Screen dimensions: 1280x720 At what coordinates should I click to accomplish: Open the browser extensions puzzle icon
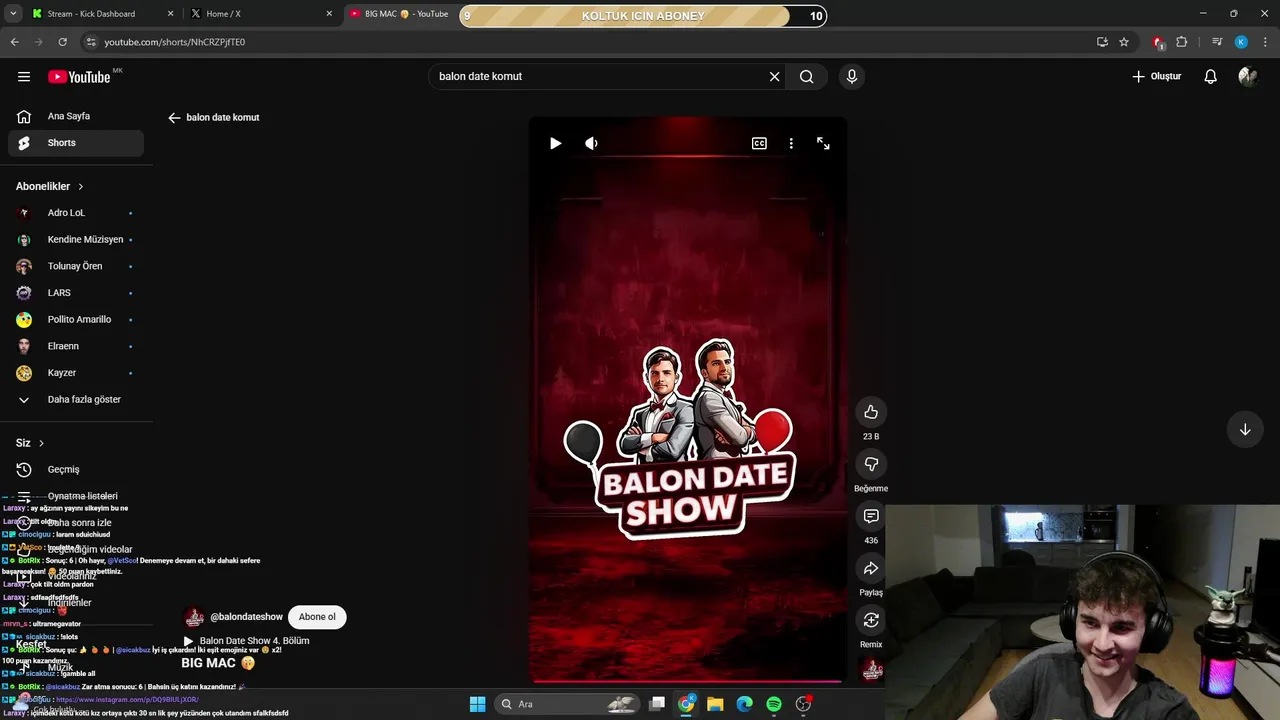point(1182,42)
